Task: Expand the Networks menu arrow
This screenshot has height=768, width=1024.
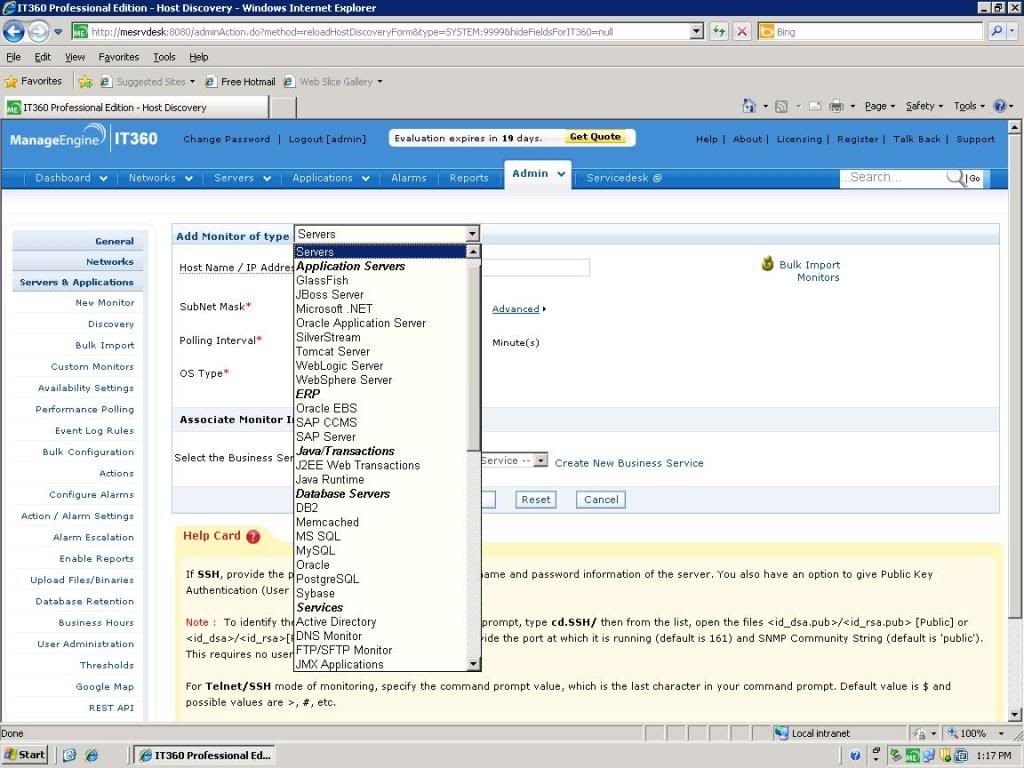Action: pos(189,178)
